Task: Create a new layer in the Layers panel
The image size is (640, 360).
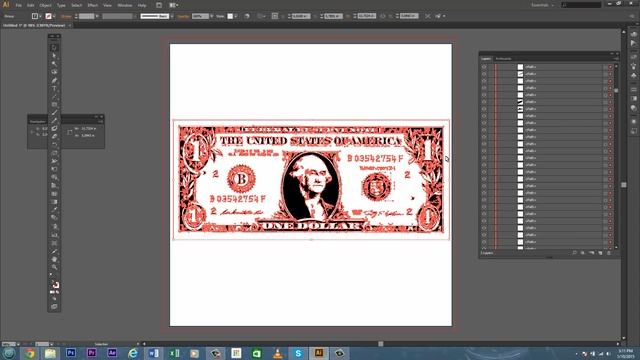Action: [600, 253]
